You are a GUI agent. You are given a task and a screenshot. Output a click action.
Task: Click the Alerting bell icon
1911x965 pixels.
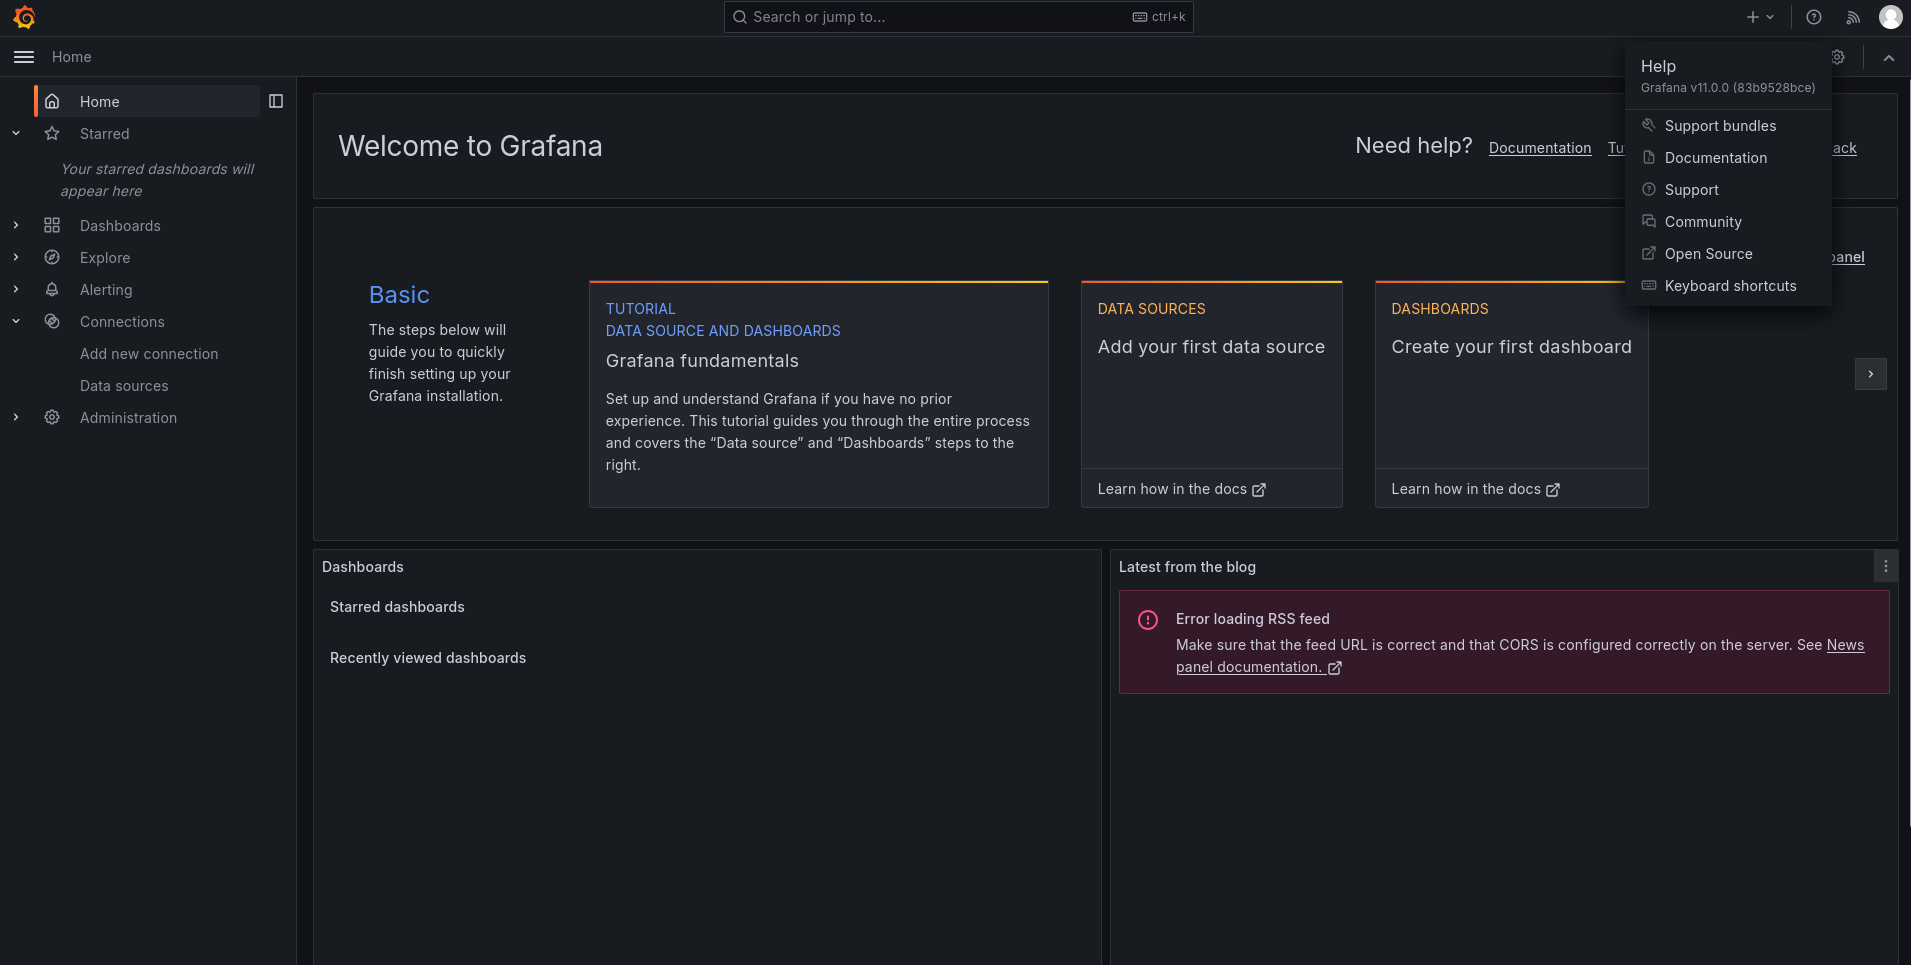tap(52, 289)
